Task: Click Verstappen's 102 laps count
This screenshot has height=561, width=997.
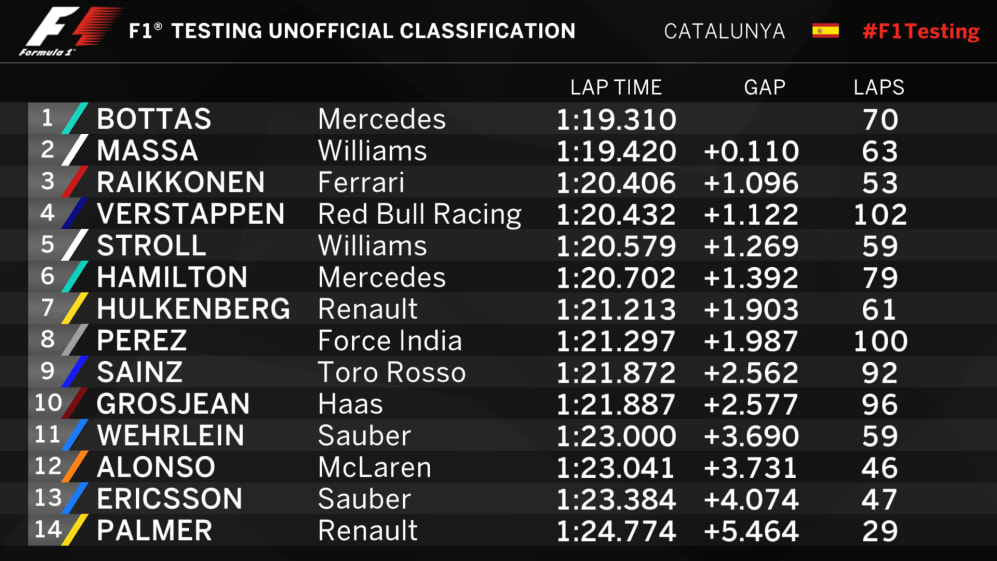Action: (880, 214)
